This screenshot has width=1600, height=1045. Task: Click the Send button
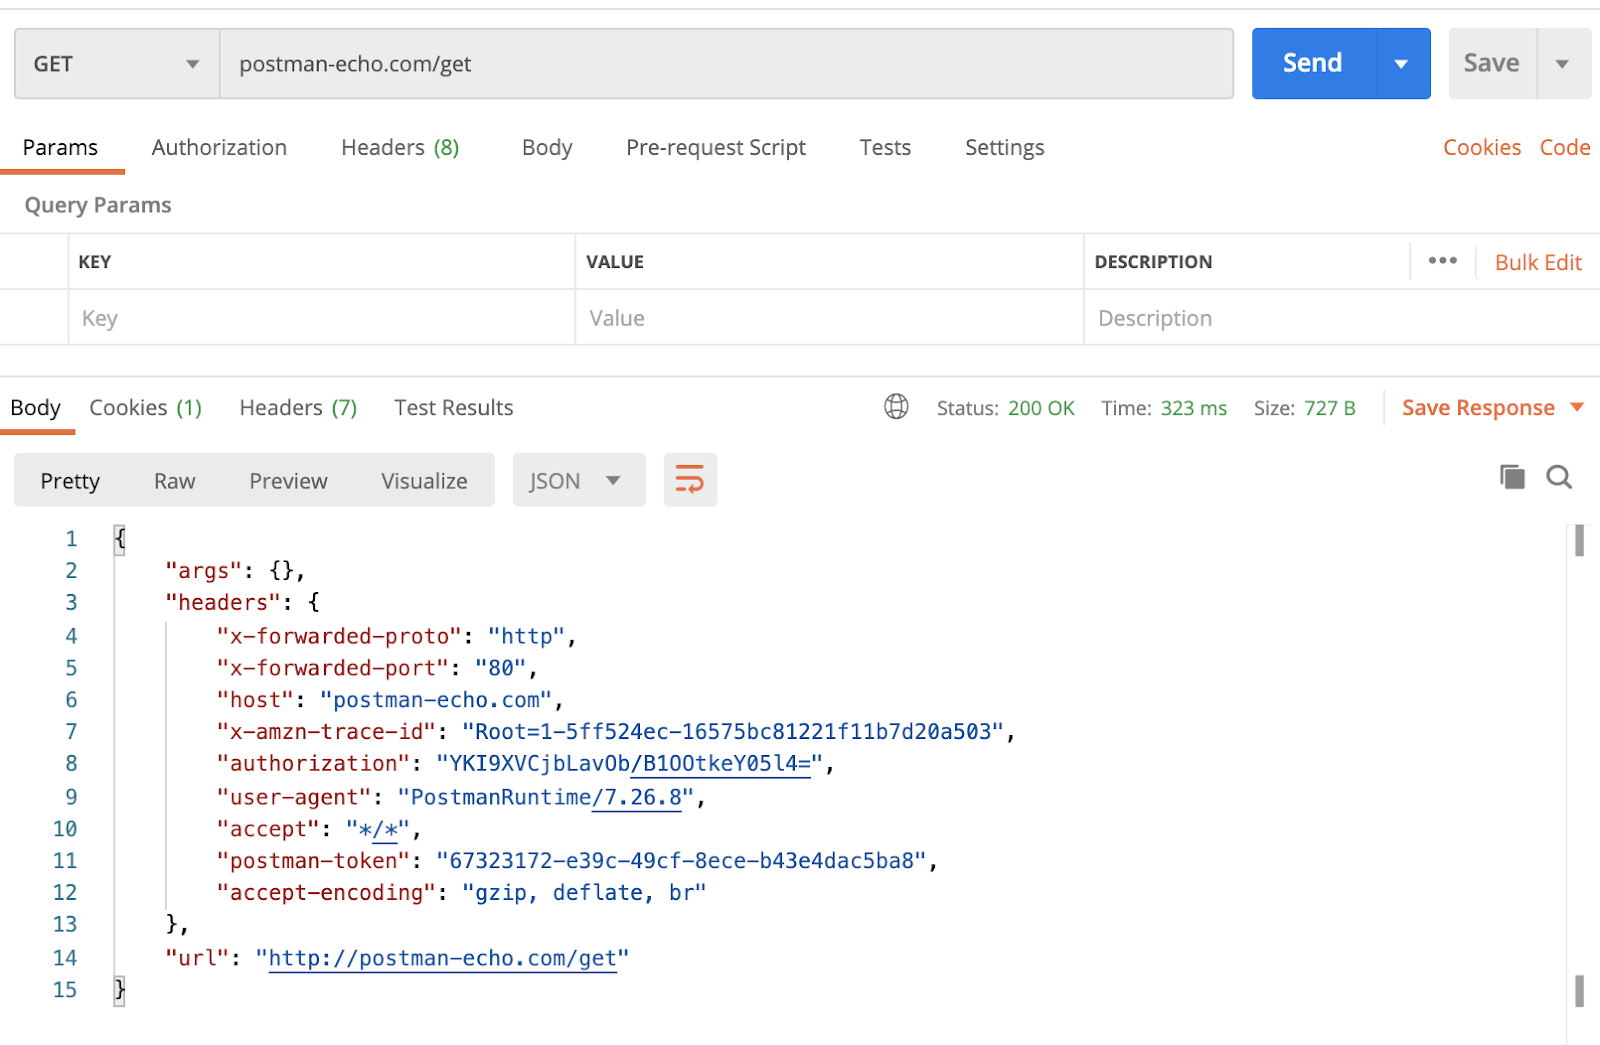[1313, 63]
